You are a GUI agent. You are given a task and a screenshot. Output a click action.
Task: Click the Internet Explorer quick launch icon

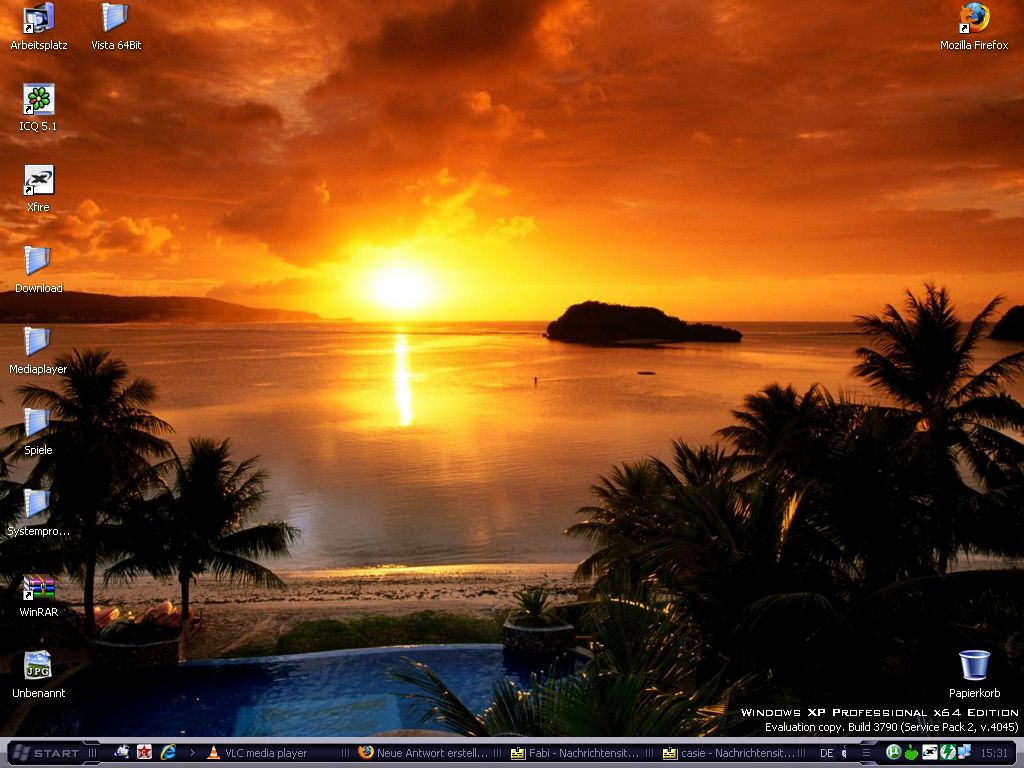(x=168, y=752)
